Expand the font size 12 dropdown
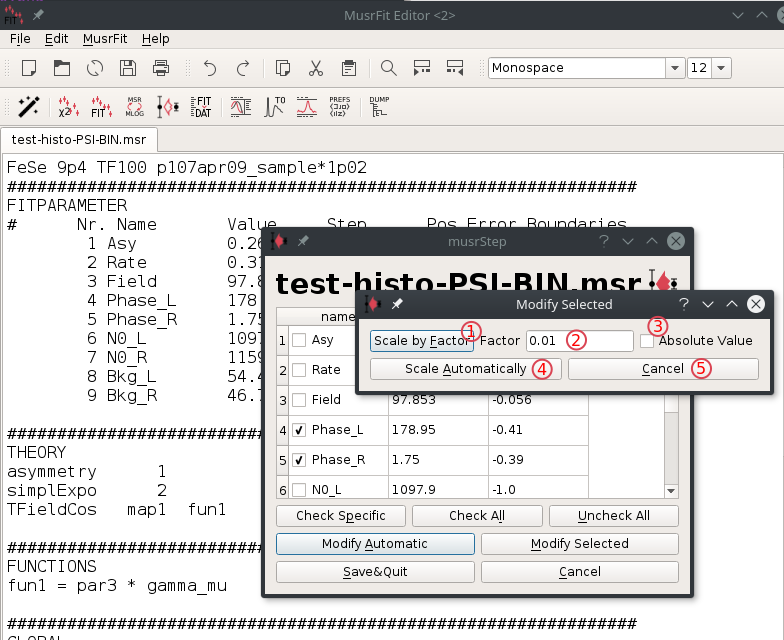 721,68
